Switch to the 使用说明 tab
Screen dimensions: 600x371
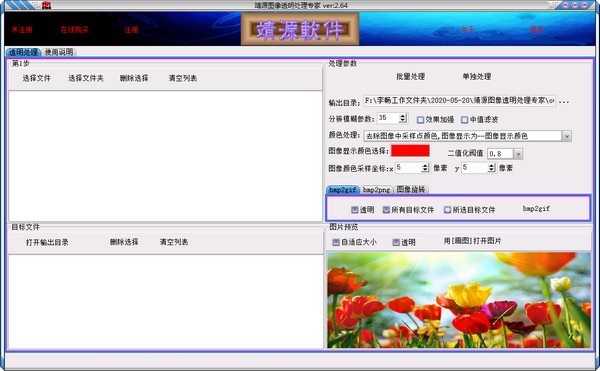click(59, 52)
